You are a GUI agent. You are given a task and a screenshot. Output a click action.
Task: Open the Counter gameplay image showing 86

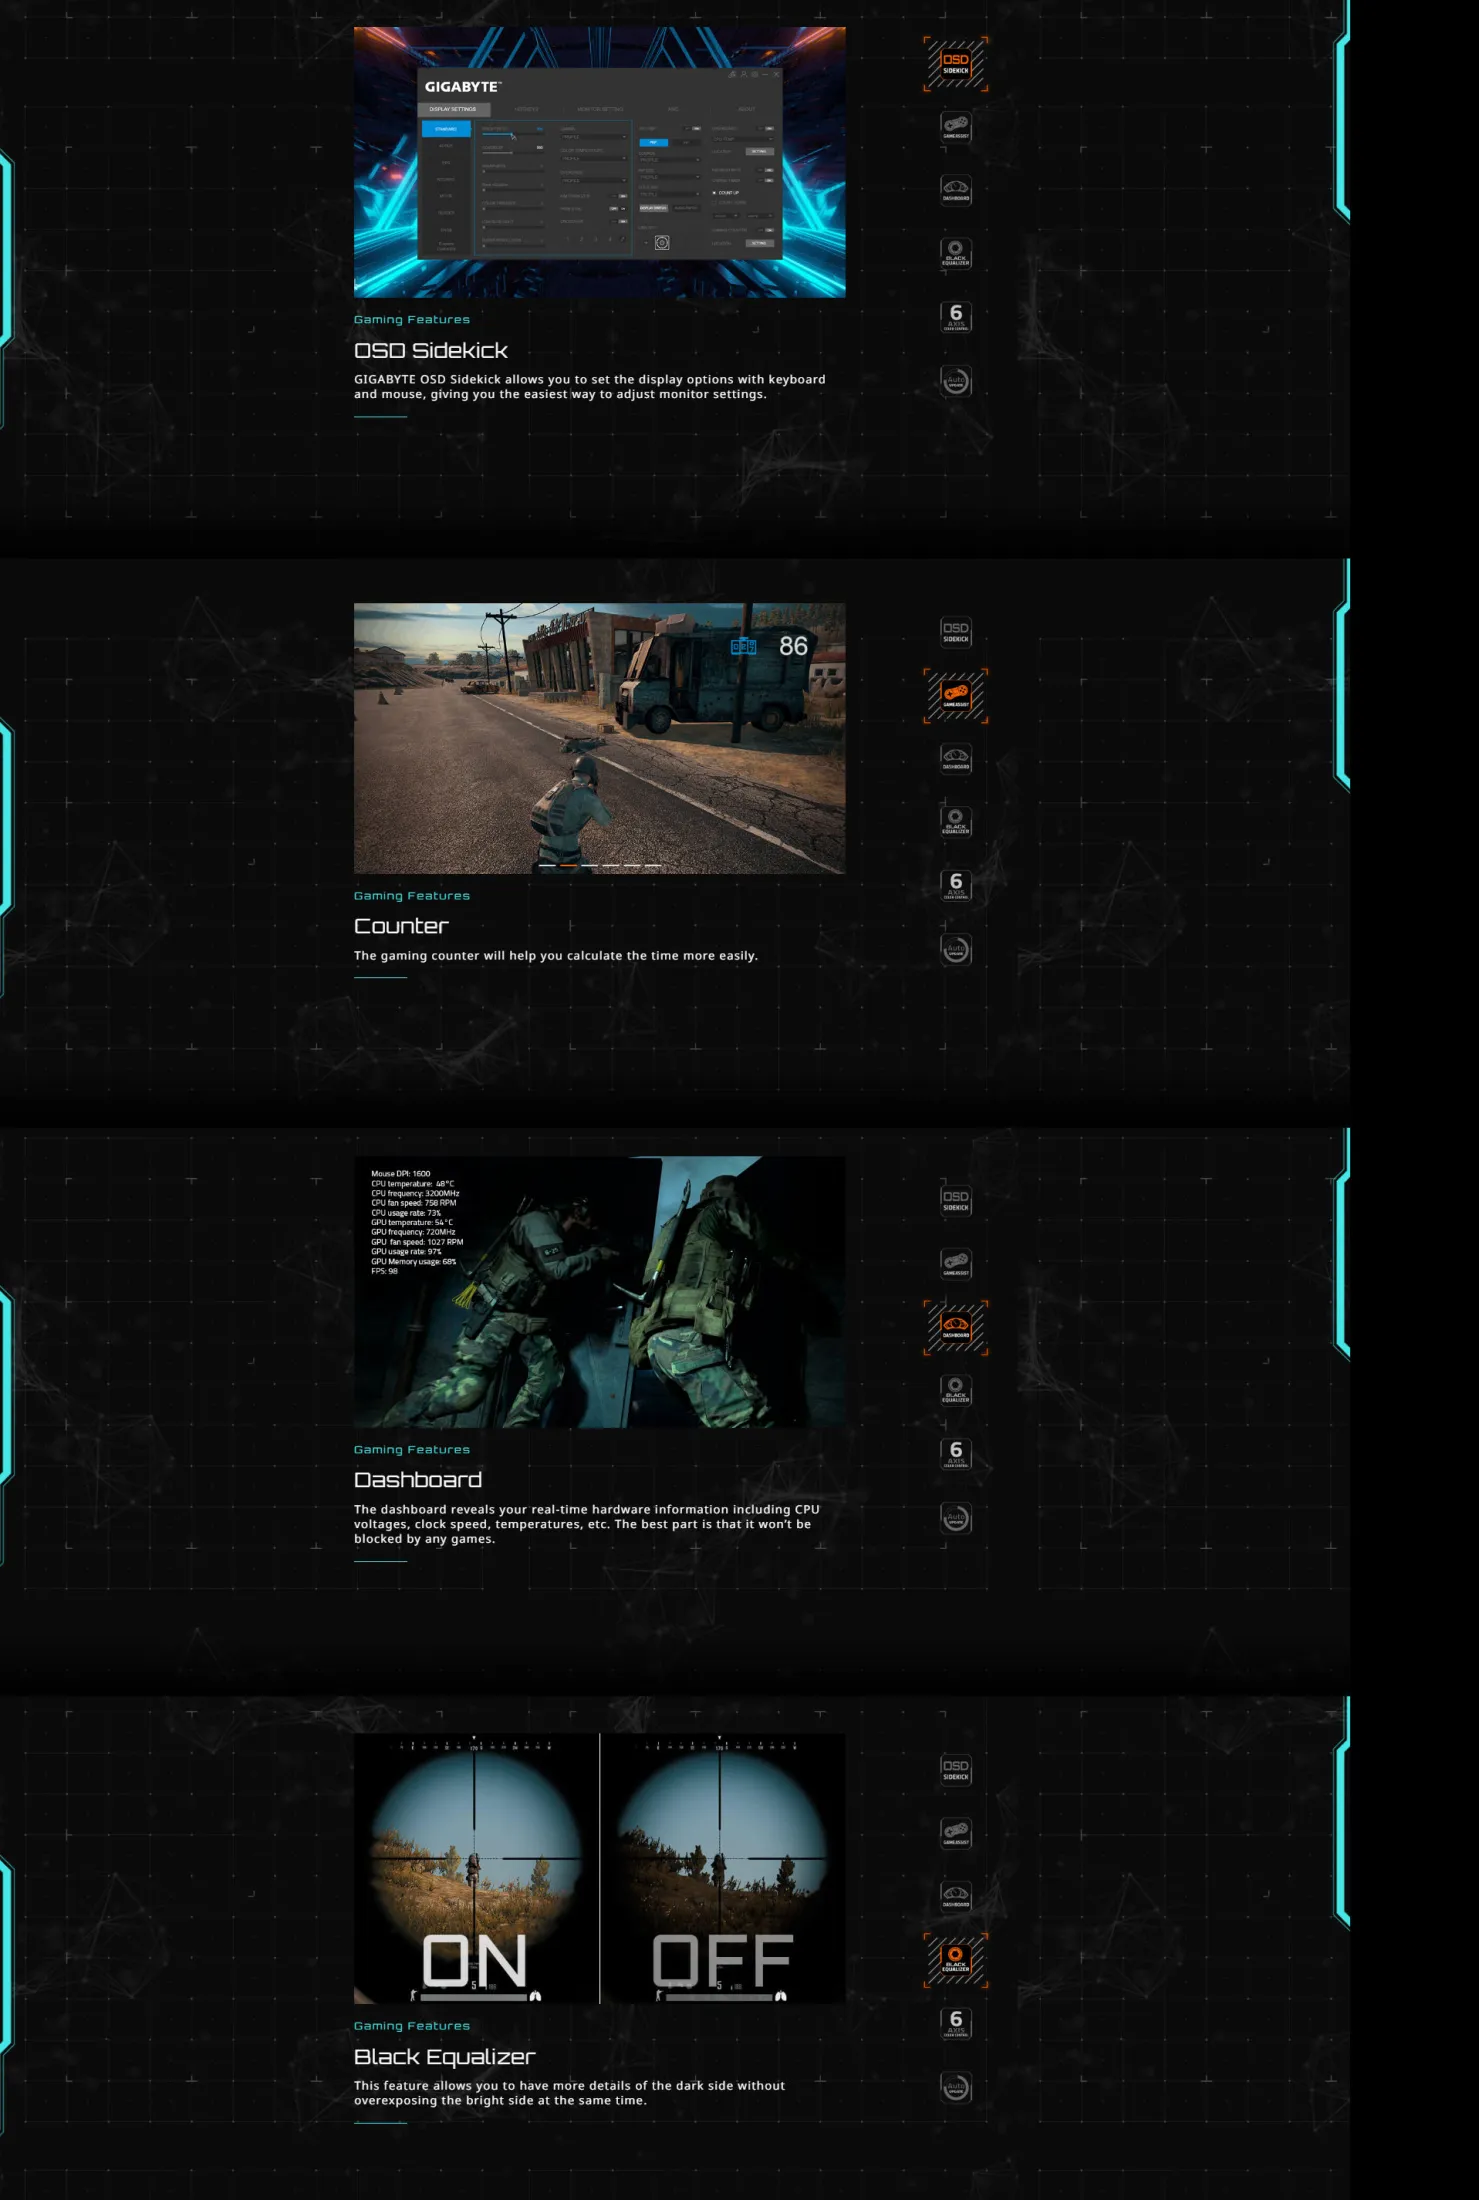[599, 738]
